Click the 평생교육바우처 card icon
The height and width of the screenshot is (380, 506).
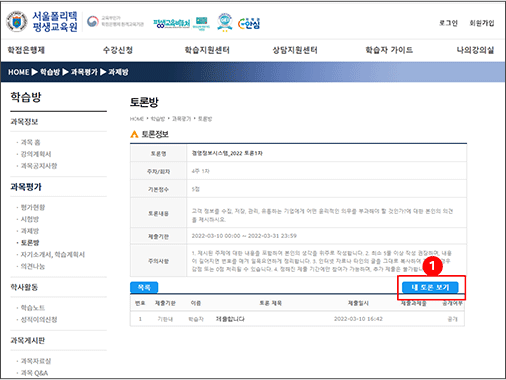tap(201, 23)
